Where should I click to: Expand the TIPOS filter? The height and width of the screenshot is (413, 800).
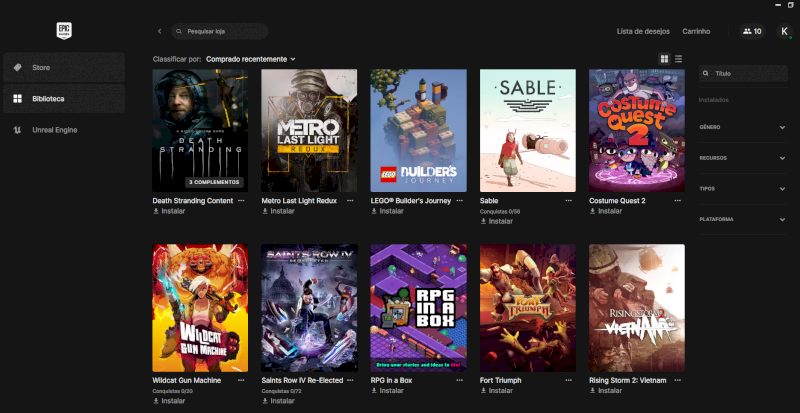tap(743, 189)
